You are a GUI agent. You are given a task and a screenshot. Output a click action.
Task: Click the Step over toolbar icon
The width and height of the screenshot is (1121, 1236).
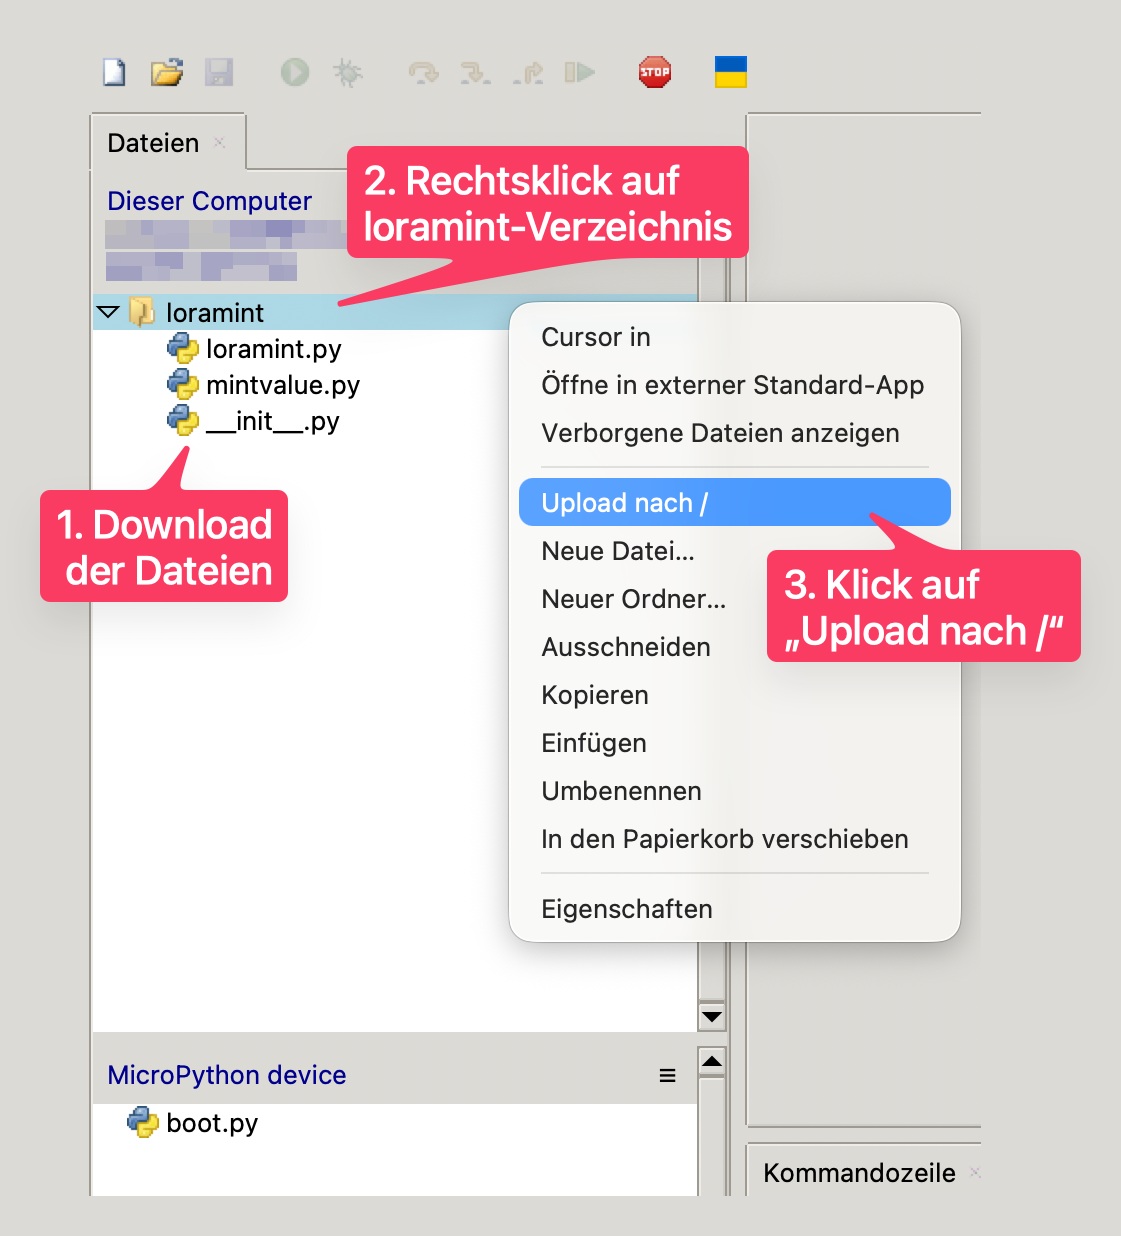[424, 72]
